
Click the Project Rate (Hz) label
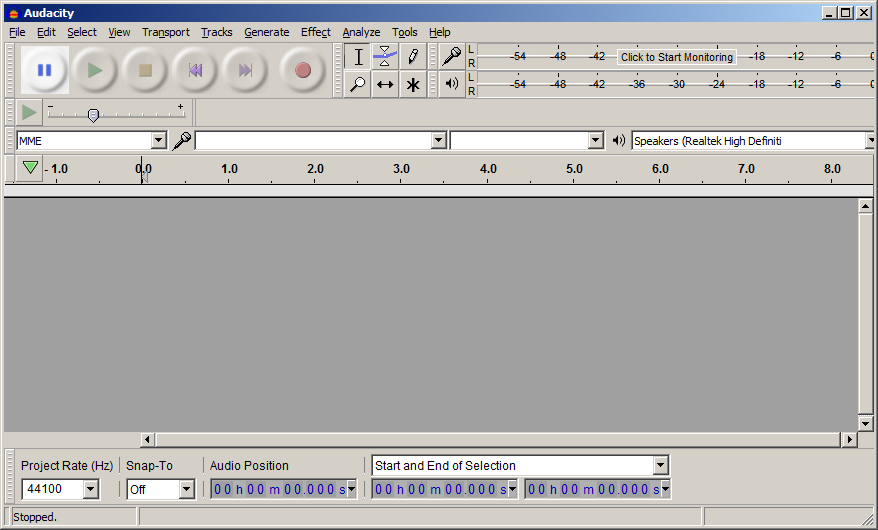click(x=67, y=466)
